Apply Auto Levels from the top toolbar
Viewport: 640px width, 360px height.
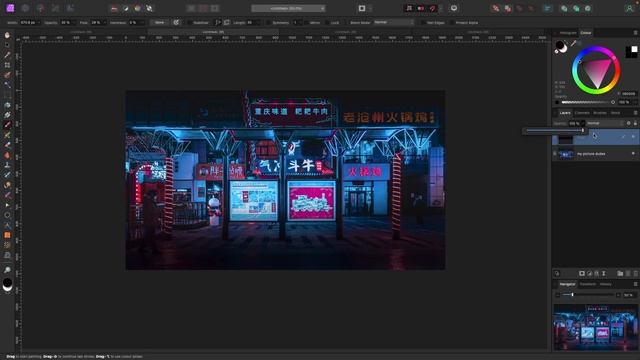114,8
